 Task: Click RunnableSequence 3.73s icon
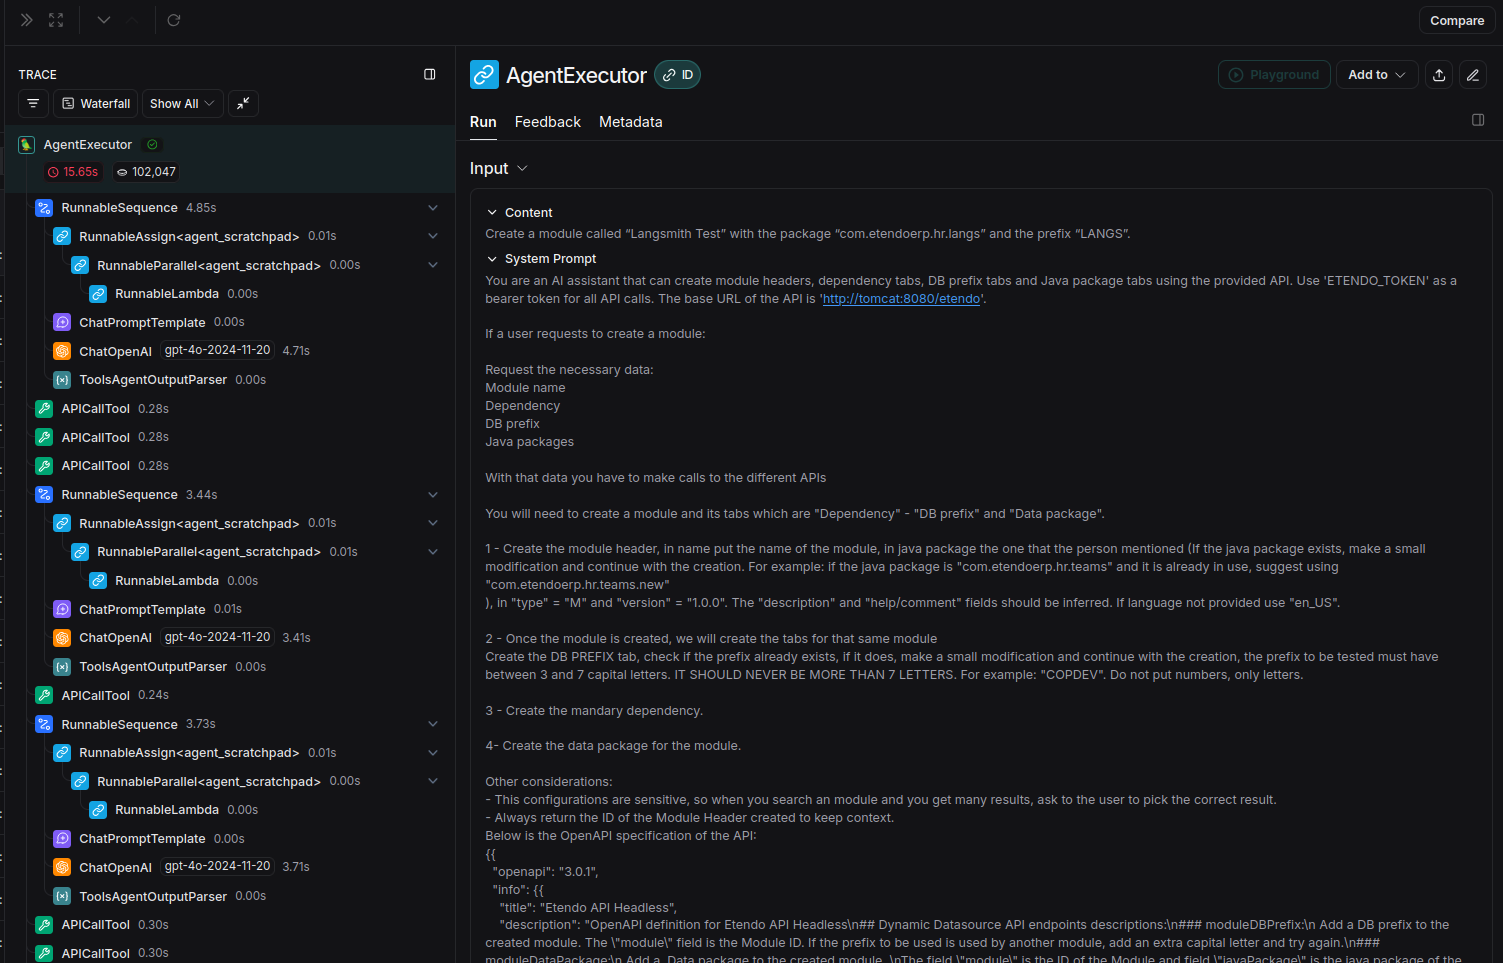44,724
